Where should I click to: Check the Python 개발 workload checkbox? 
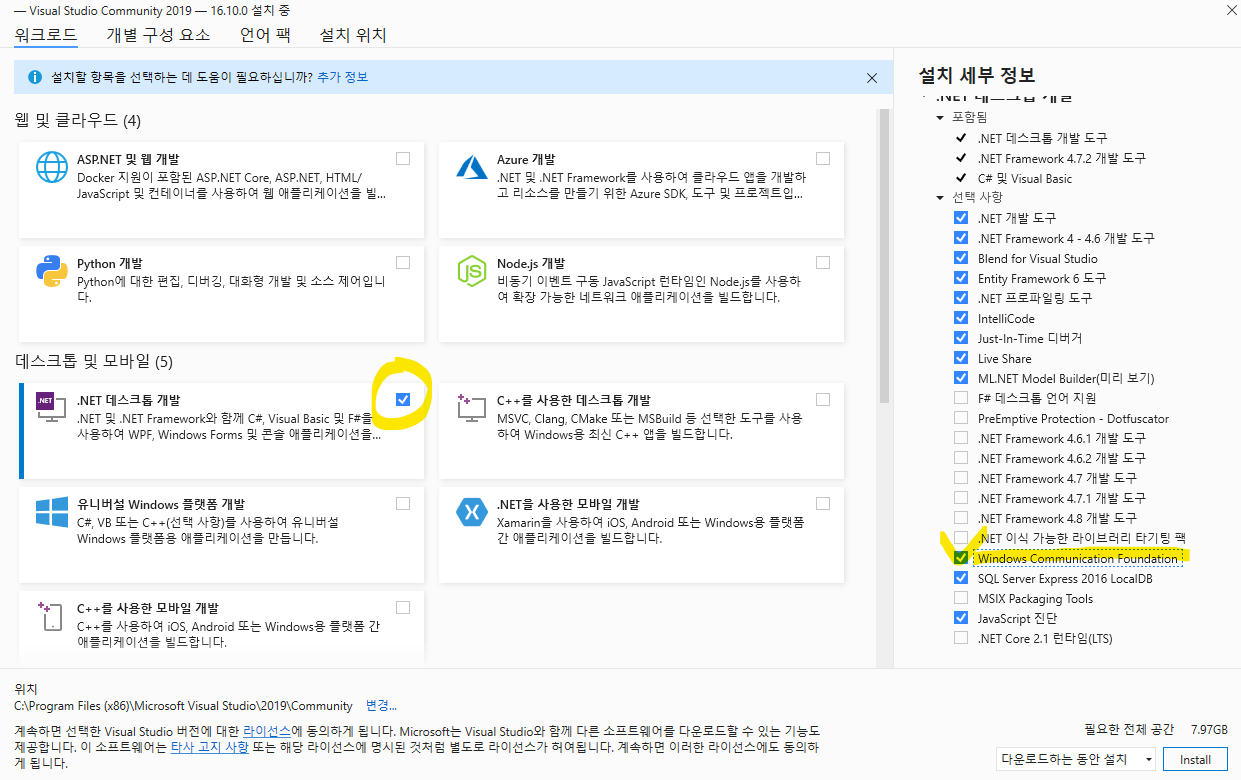[402, 262]
